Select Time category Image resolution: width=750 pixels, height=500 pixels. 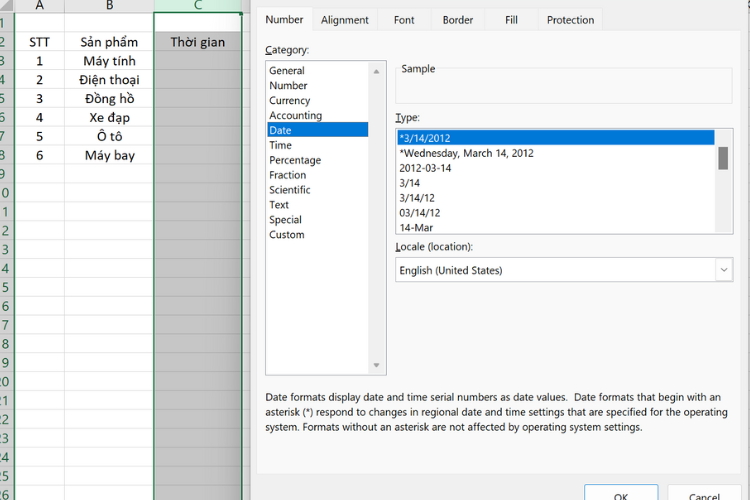318,145
